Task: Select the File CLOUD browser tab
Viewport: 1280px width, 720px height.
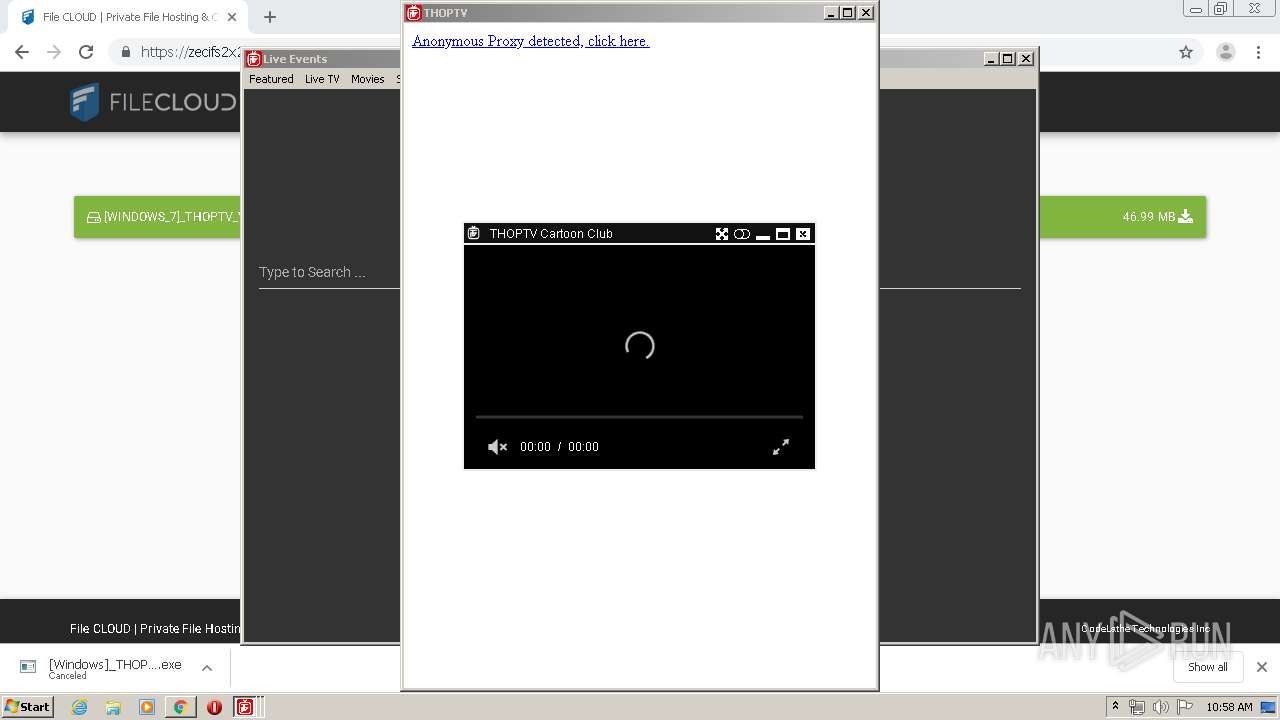Action: pyautogui.click(x=128, y=17)
